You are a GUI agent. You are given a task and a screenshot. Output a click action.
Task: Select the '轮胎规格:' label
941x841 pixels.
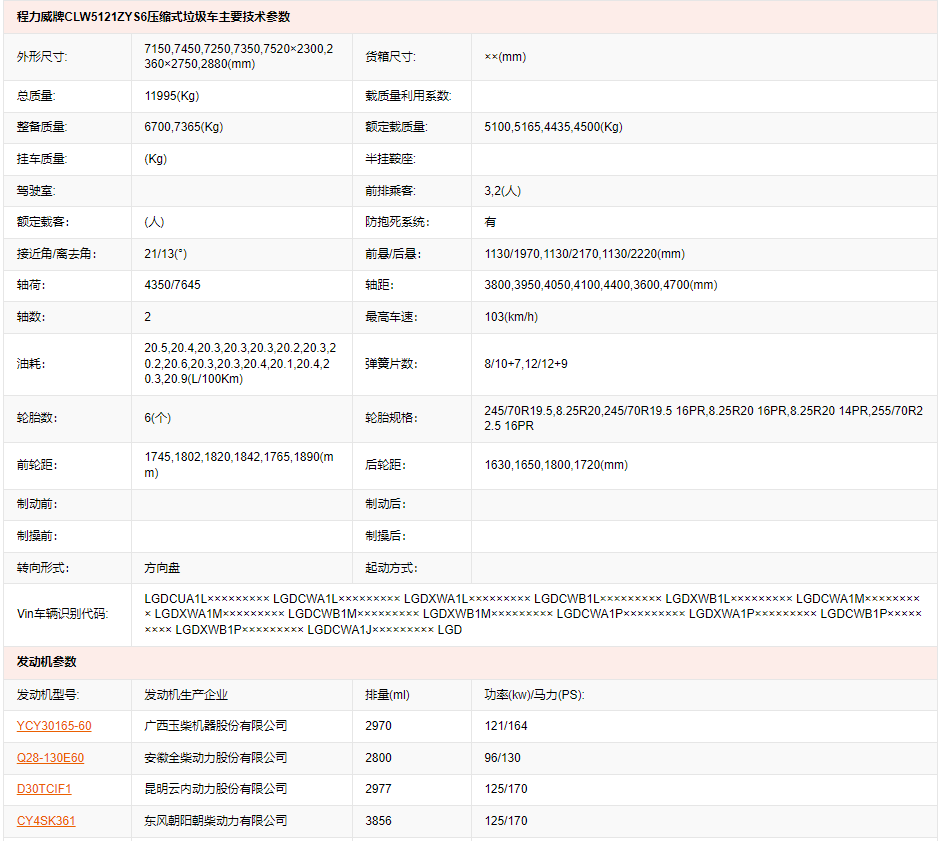[391, 418]
